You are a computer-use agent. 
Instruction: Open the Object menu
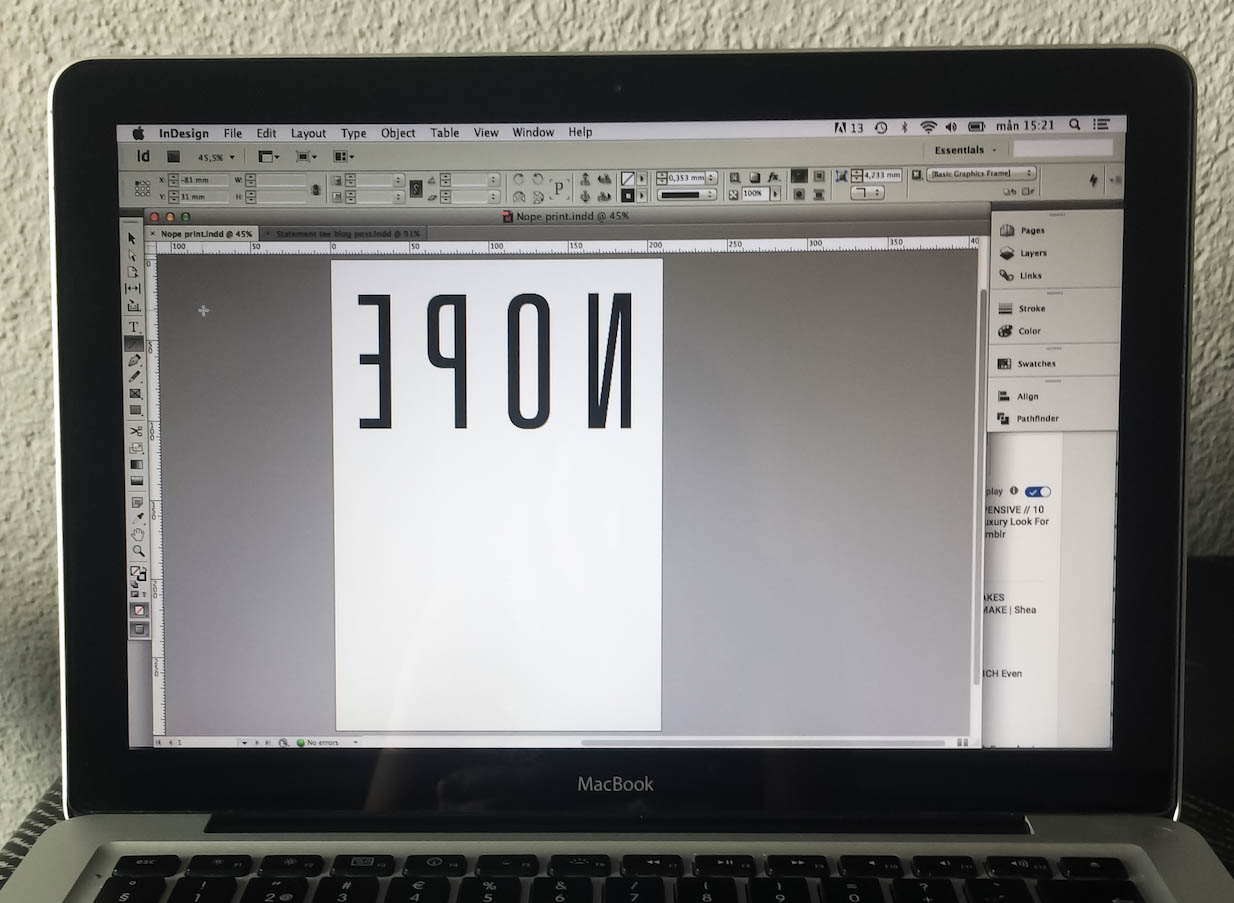[398, 133]
